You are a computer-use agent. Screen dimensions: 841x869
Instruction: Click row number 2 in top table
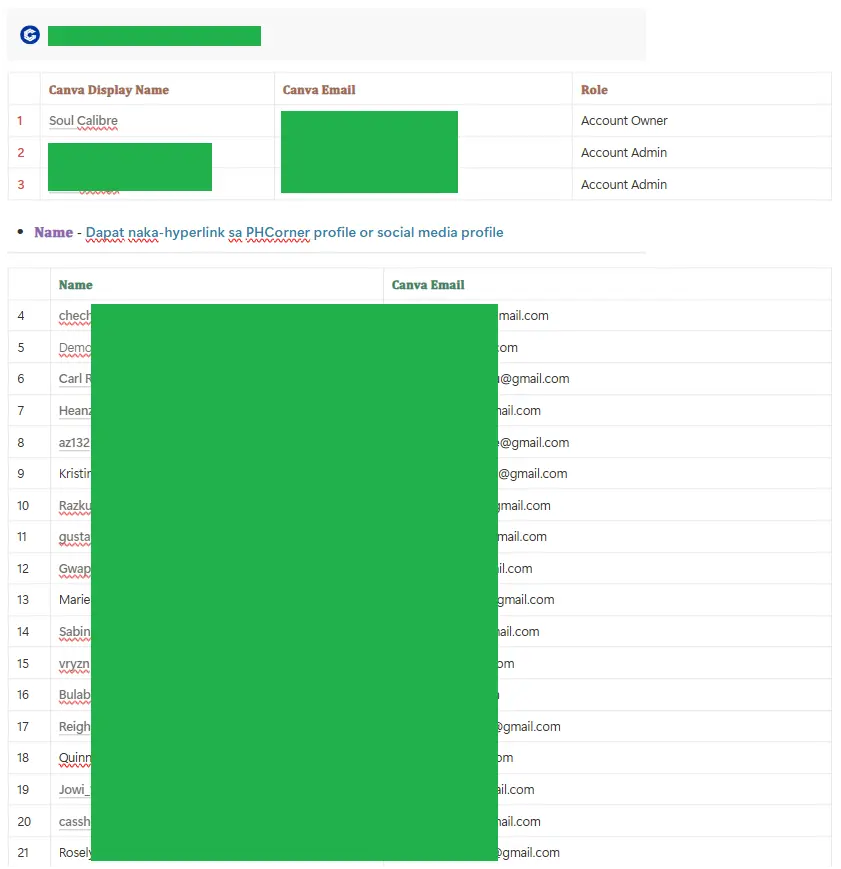[21, 152]
